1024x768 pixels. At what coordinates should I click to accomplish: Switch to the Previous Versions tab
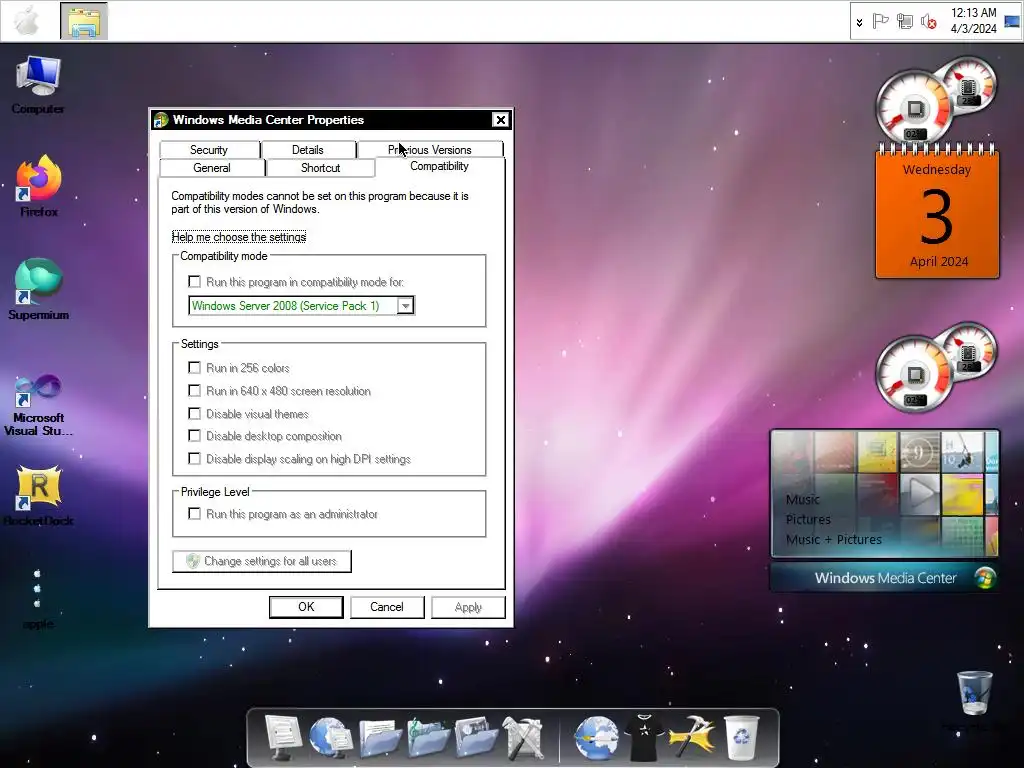point(430,150)
